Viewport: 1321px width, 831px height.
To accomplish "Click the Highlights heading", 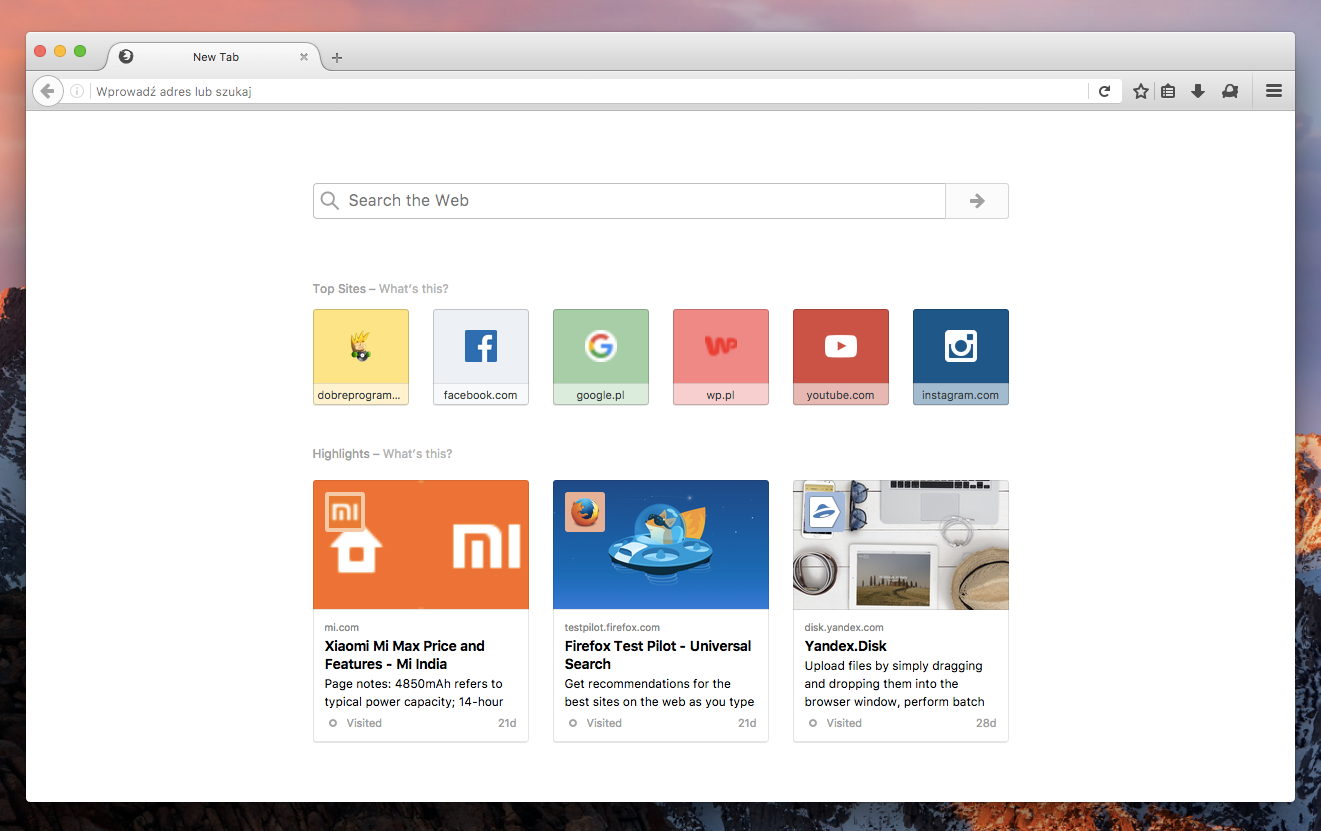I will click(x=341, y=454).
